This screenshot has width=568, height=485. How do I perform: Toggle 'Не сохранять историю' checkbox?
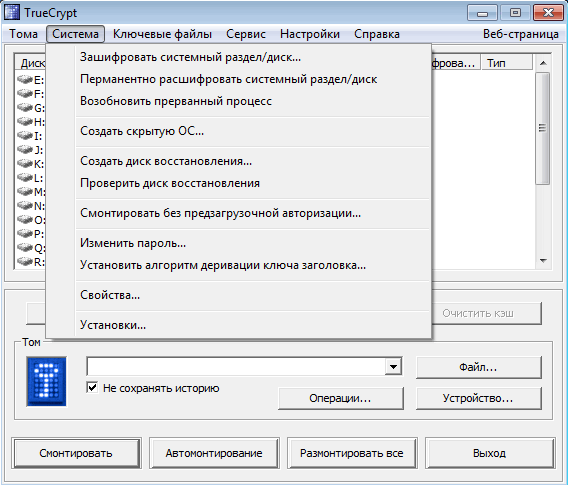click(92, 388)
